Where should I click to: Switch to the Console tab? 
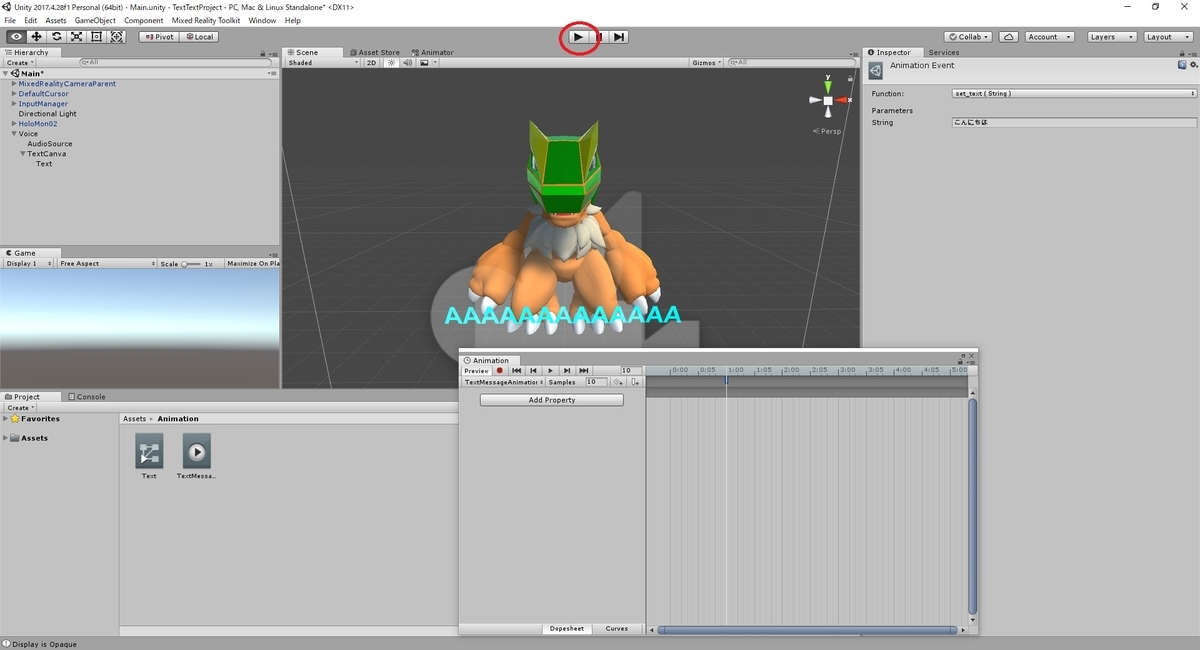point(87,397)
